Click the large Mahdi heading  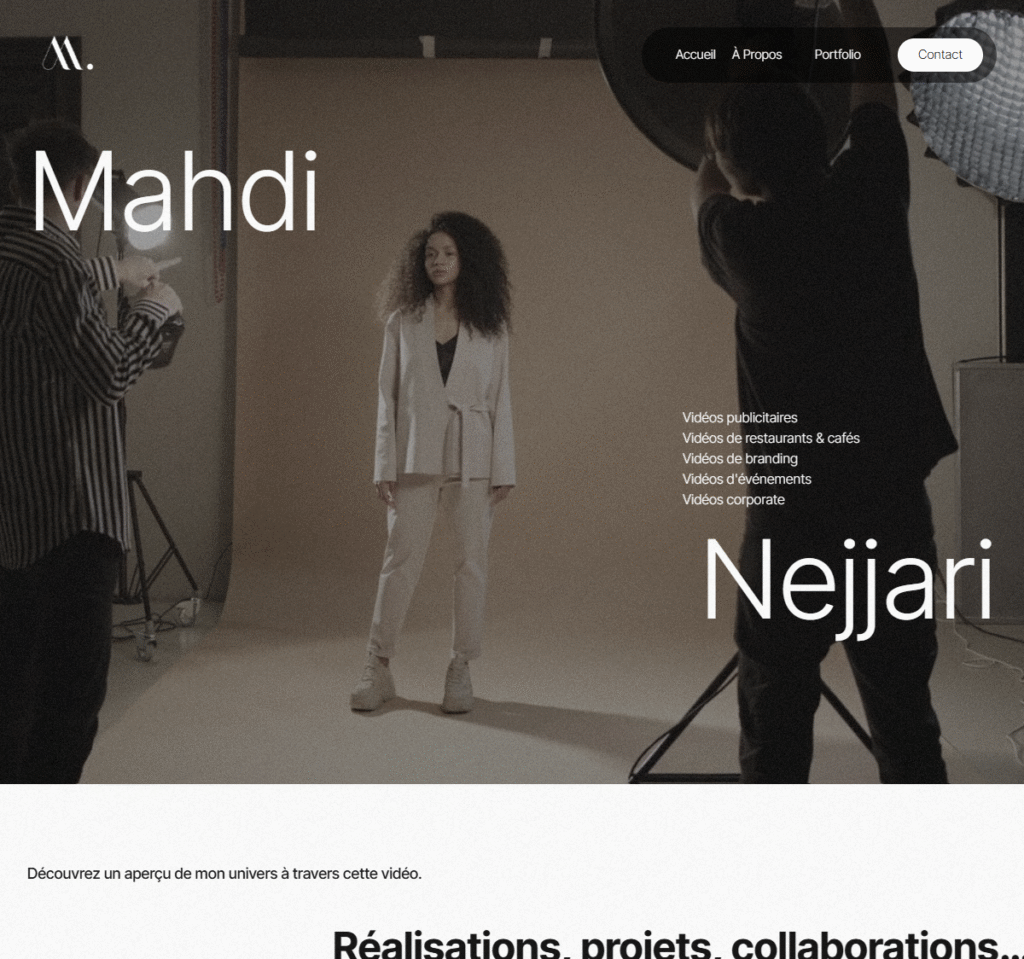pyautogui.click(x=175, y=191)
